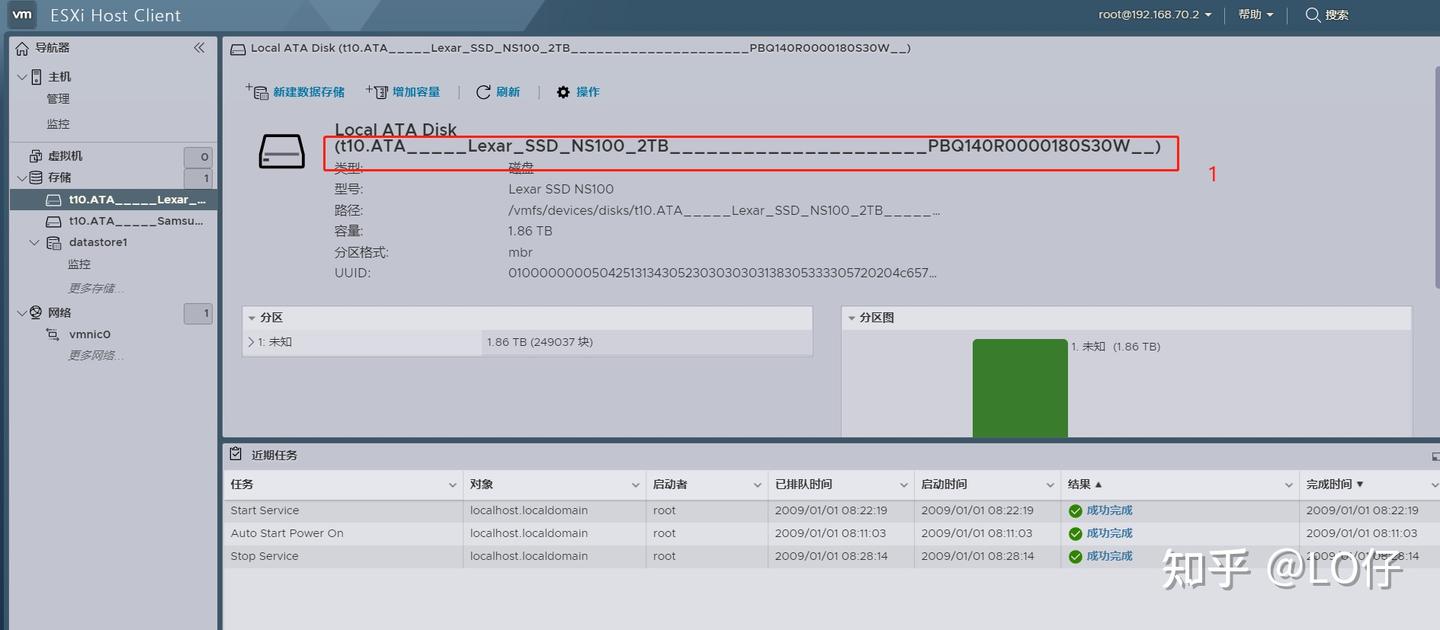Select 虚拟机 in navigator
Screen dimensions: 1440x630
point(65,156)
